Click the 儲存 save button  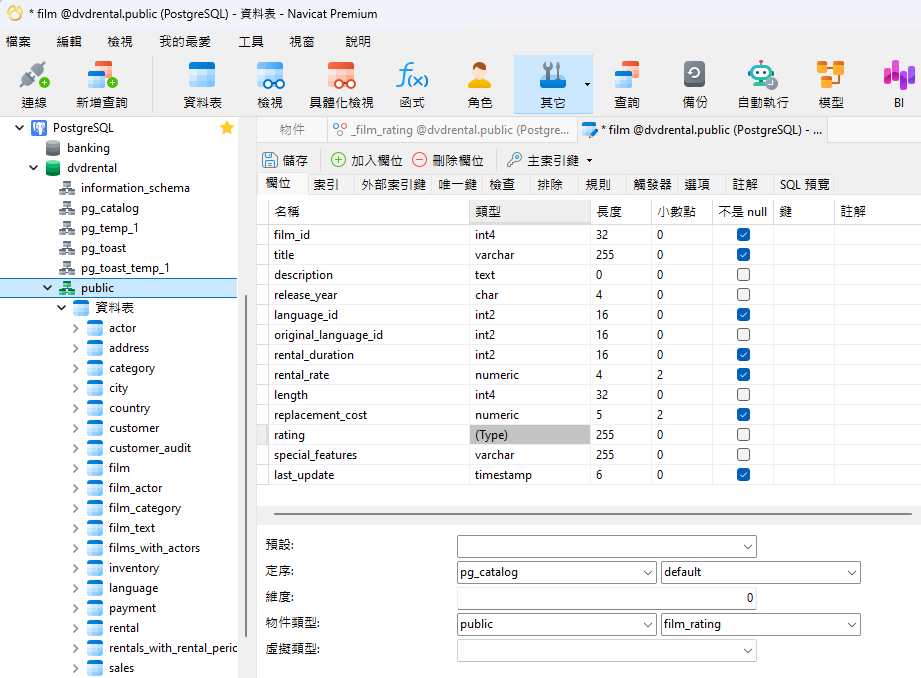point(286,160)
